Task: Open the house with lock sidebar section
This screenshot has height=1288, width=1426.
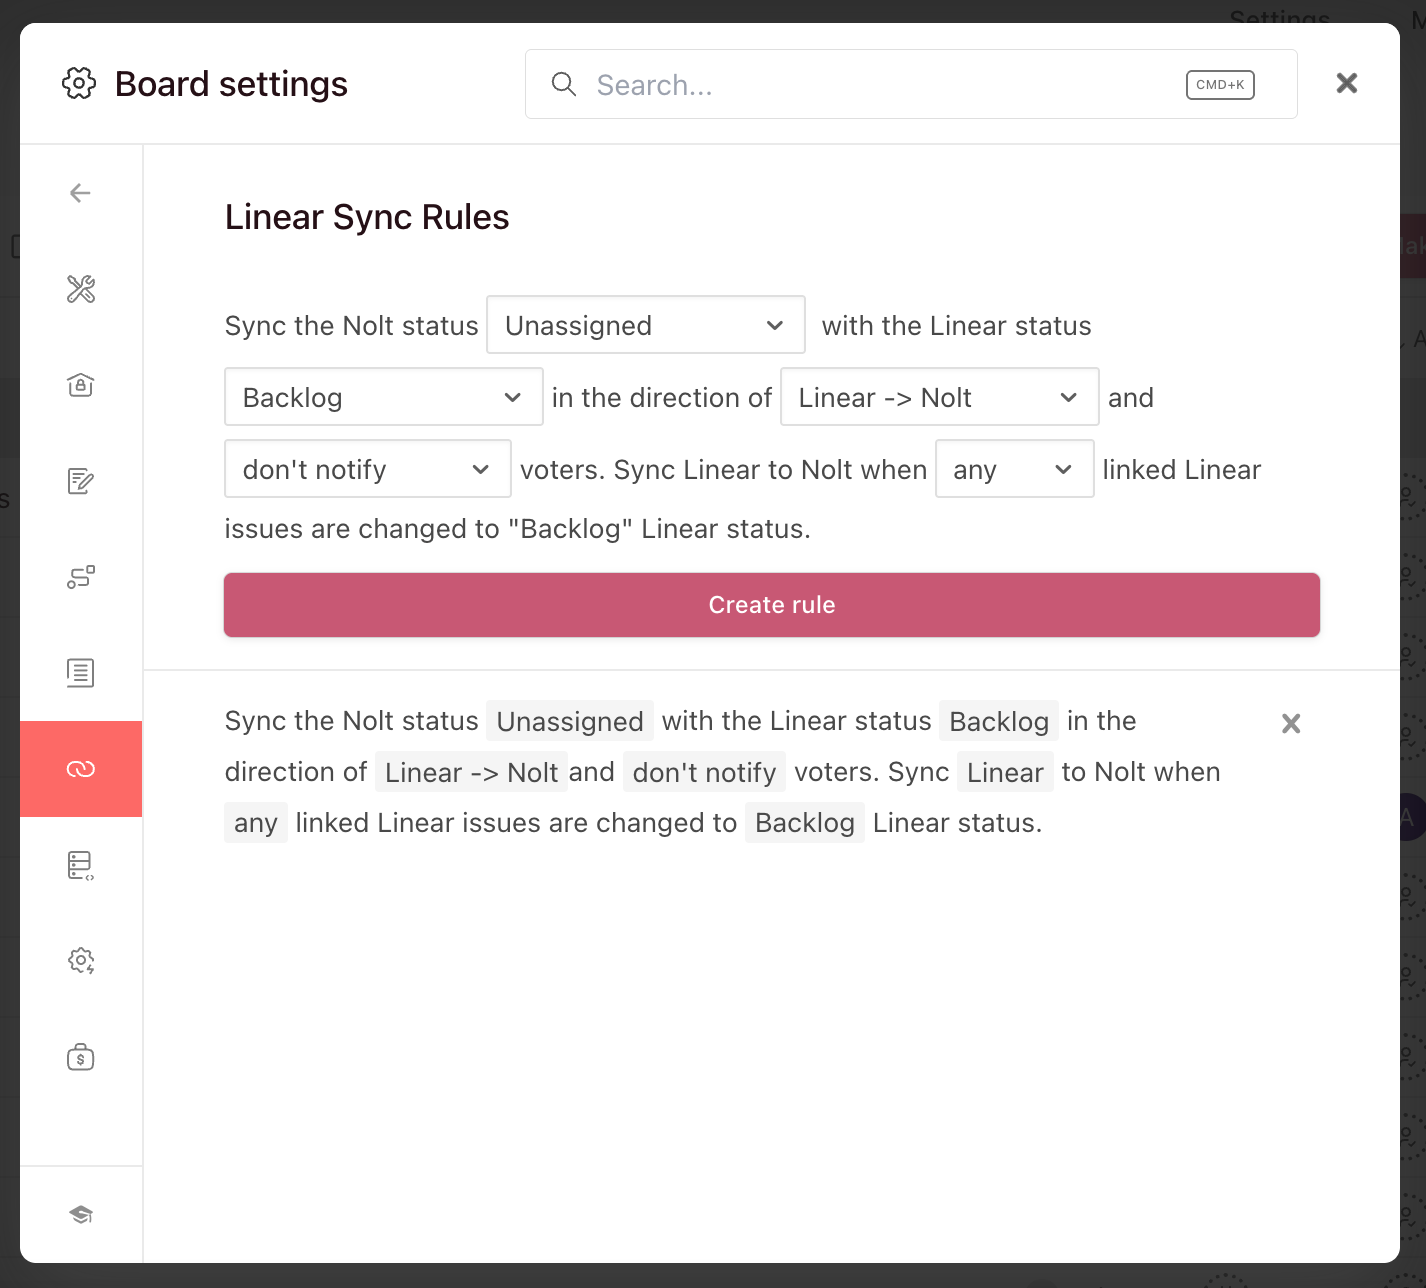Action: click(81, 385)
